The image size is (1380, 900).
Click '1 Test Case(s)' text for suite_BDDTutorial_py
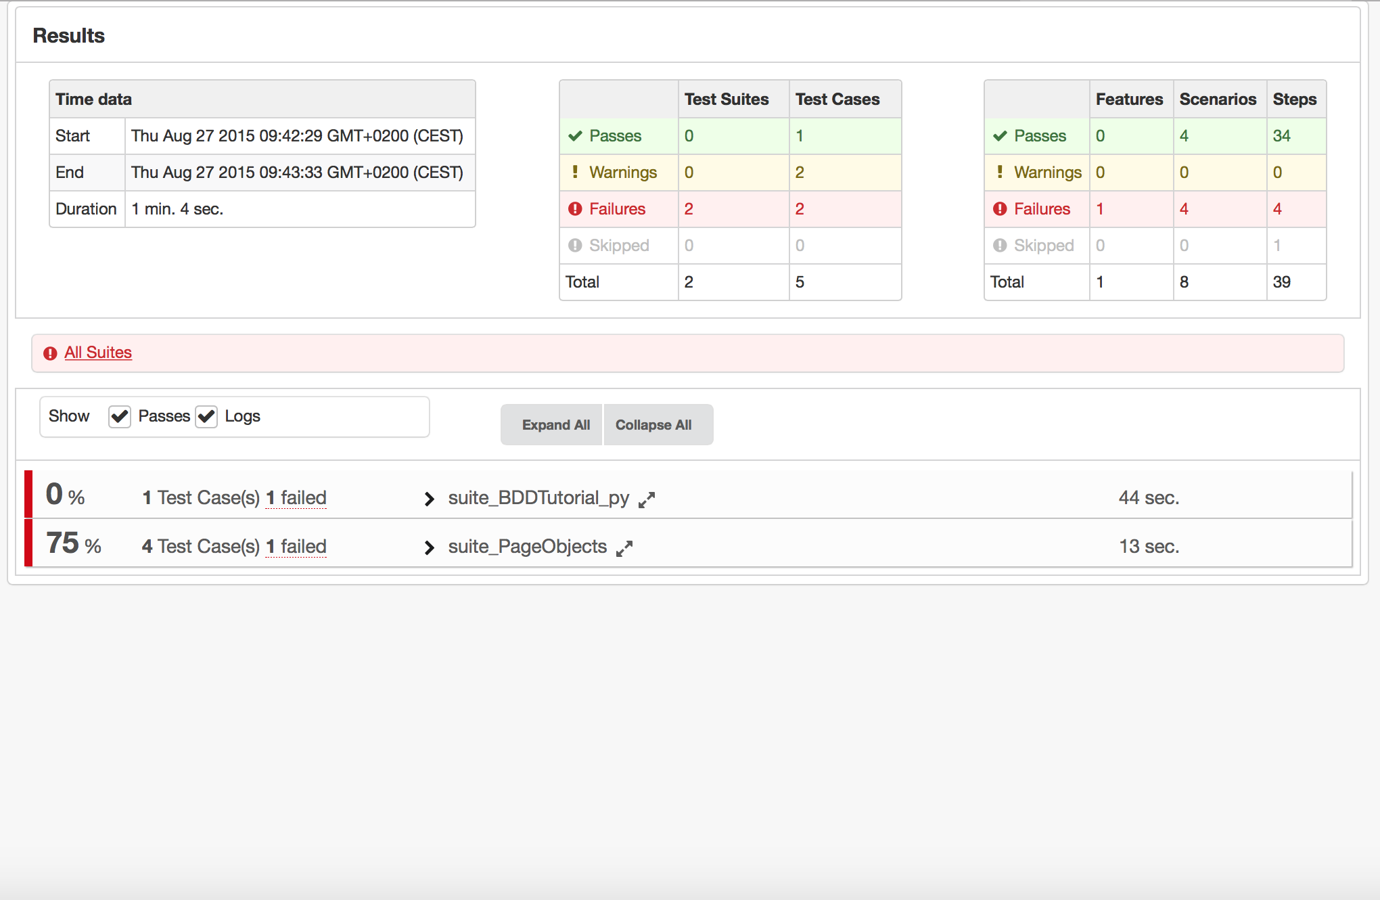click(201, 498)
